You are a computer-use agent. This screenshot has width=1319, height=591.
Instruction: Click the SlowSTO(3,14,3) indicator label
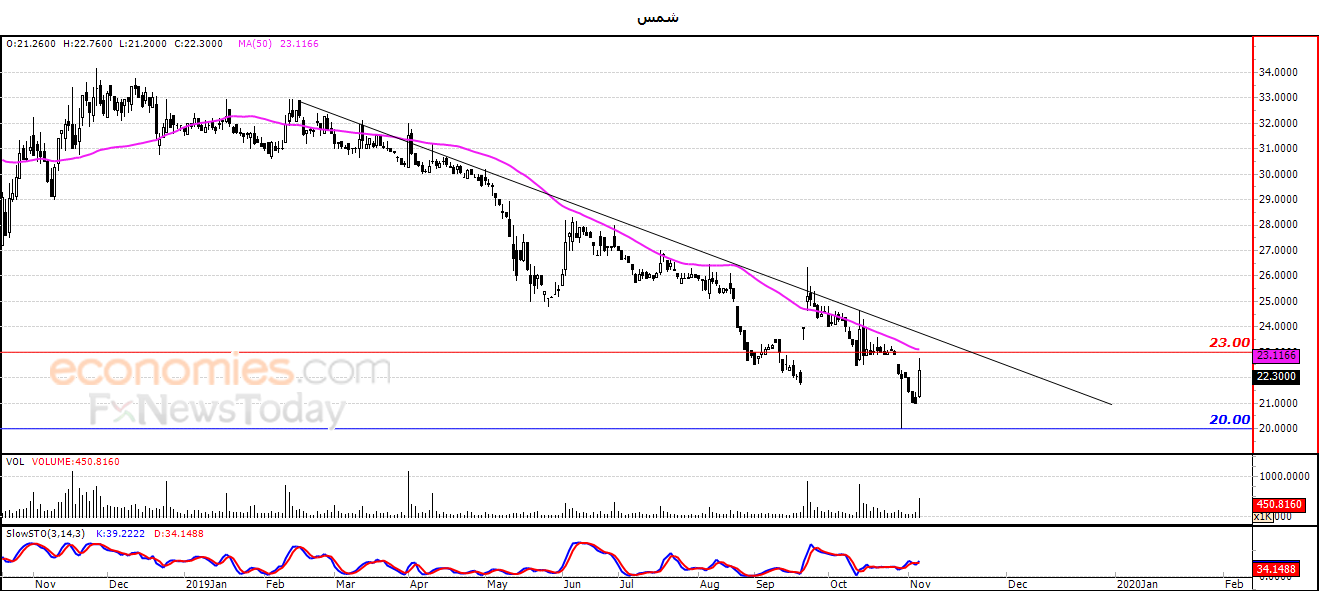click(x=41, y=534)
